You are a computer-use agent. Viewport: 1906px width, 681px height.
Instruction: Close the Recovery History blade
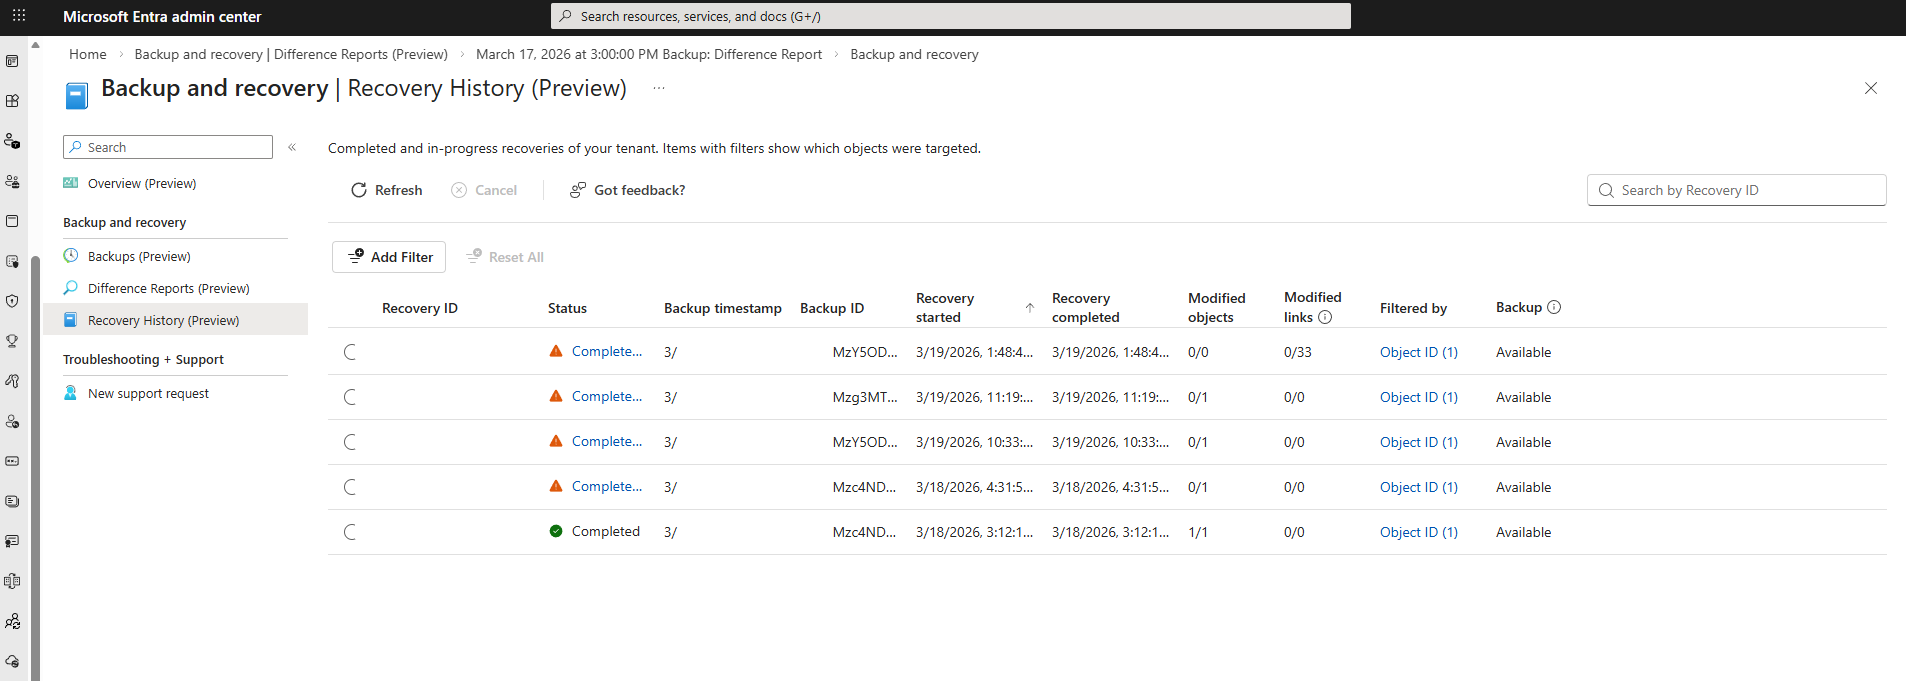[1871, 88]
